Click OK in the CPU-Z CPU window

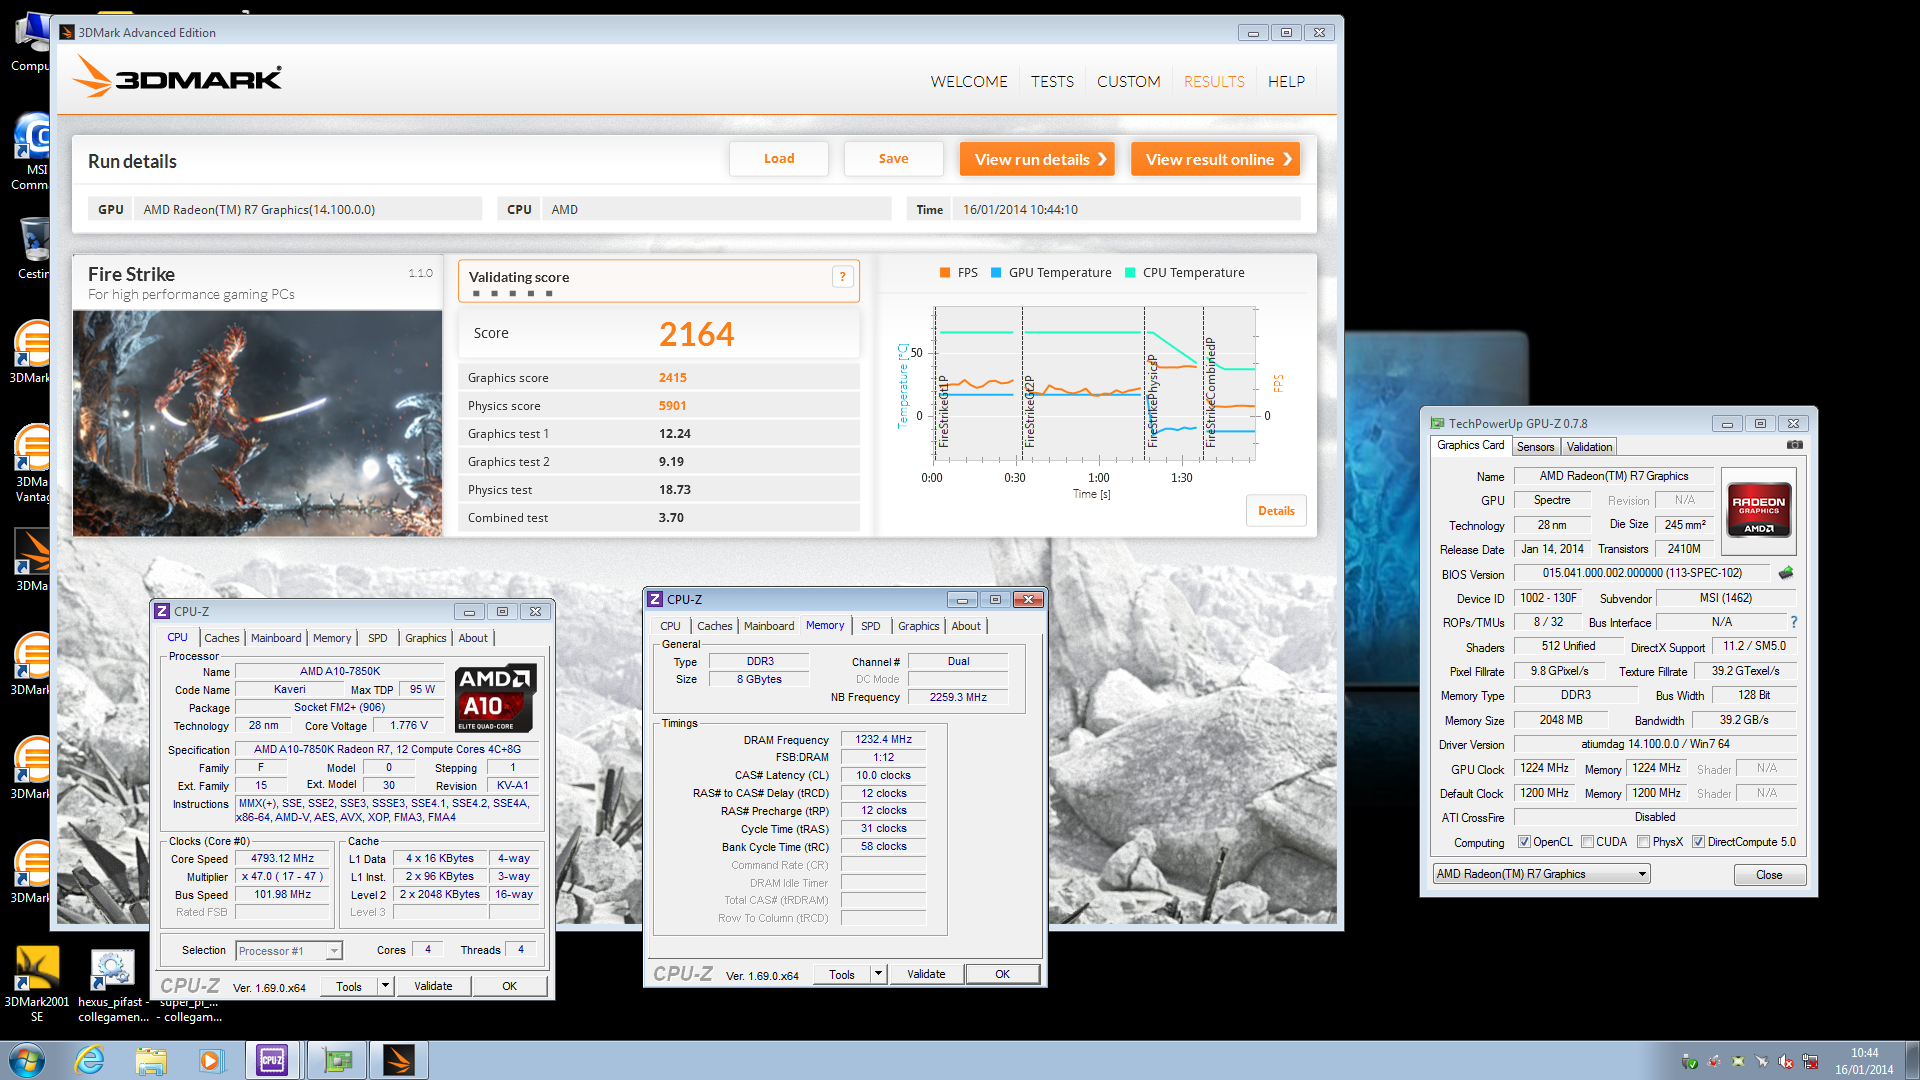(x=509, y=986)
